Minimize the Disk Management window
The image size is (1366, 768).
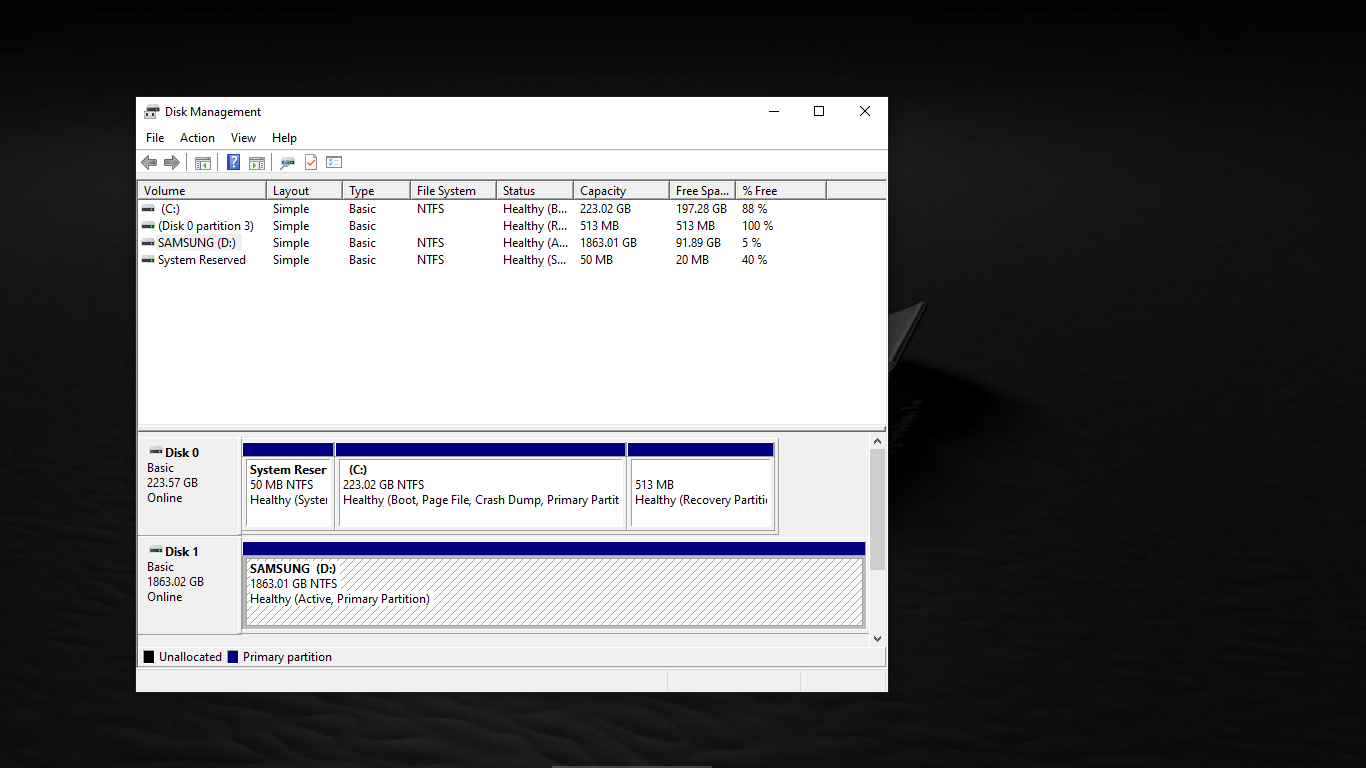pyautogui.click(x=773, y=111)
